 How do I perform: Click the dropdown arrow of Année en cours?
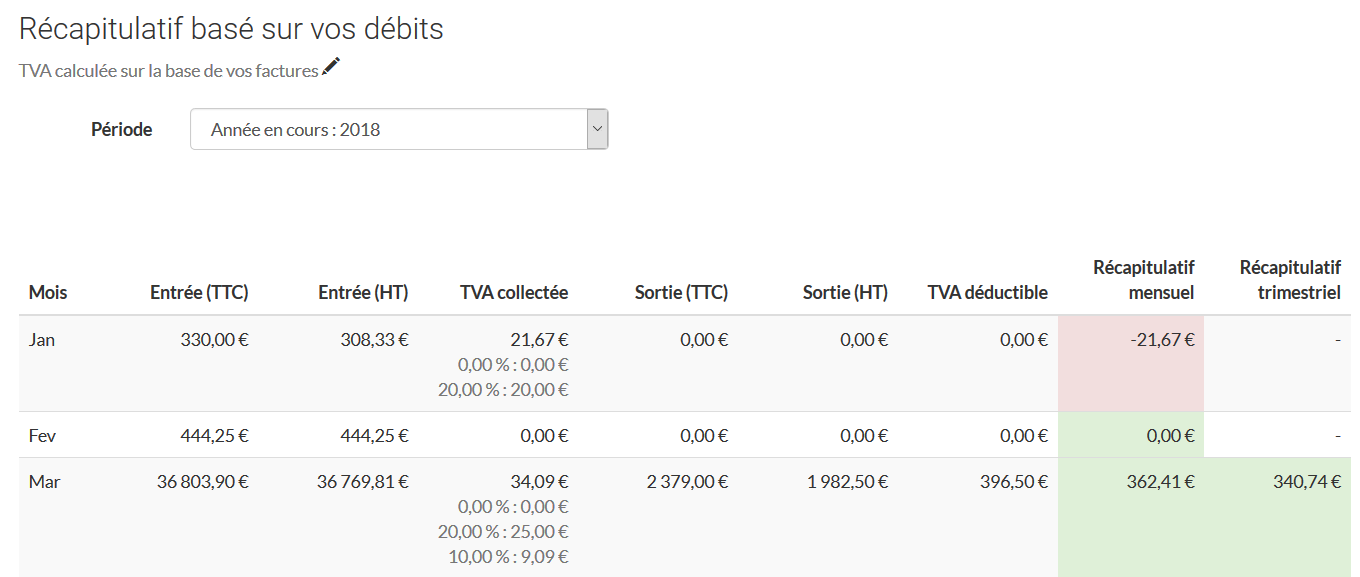597,129
